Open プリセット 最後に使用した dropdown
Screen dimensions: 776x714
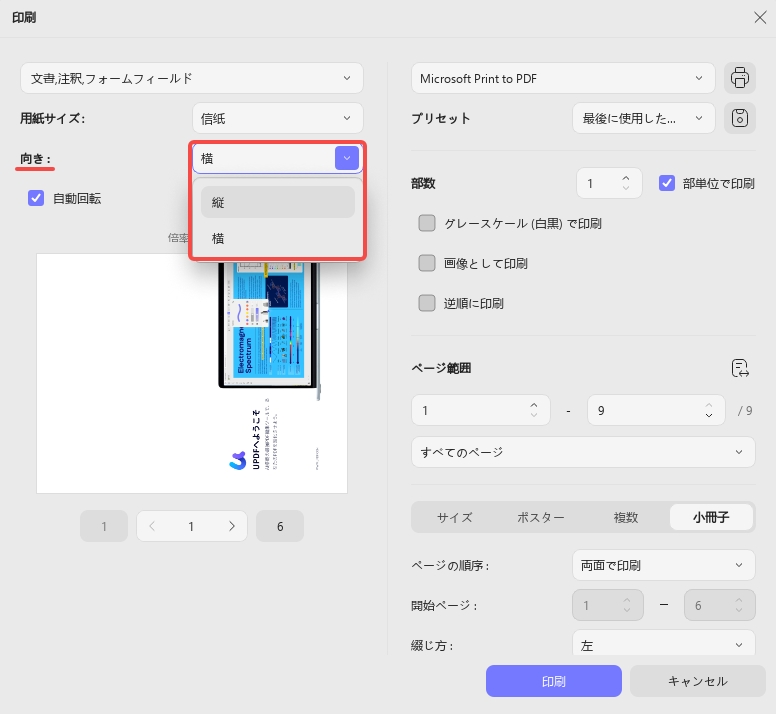[x=643, y=118]
